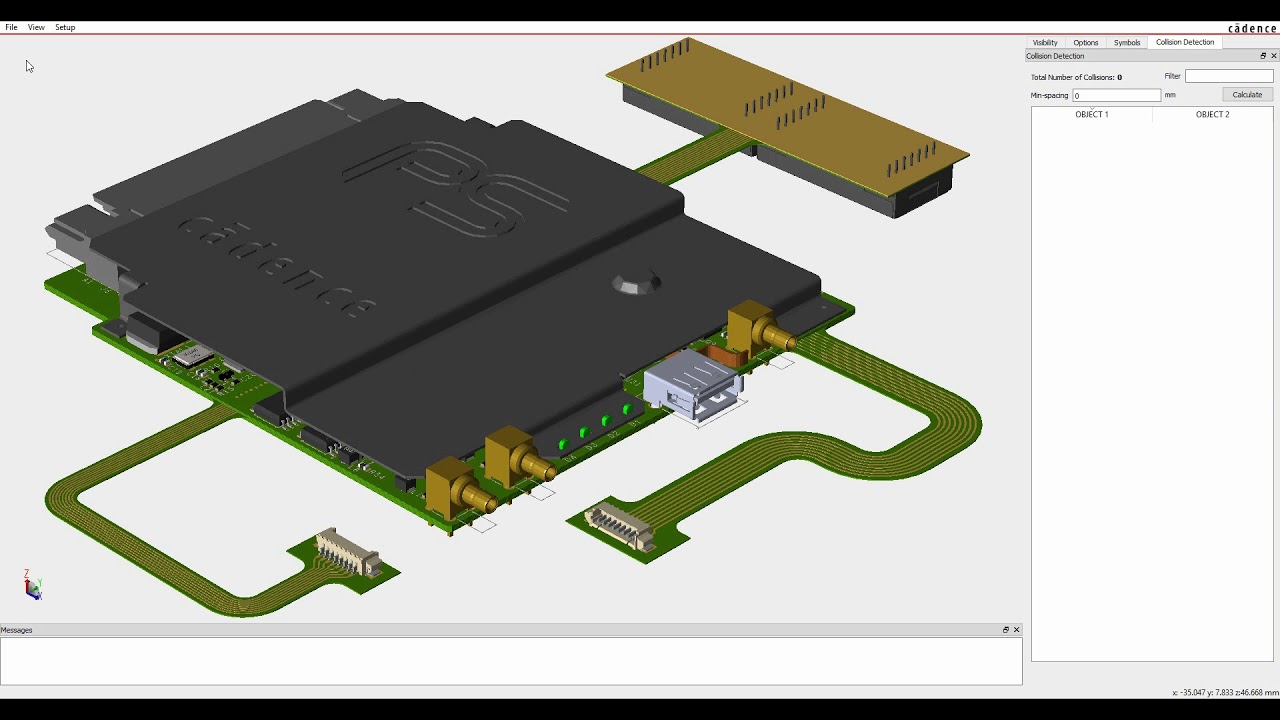Click the cursor coordinates readout in status bar
Viewport: 1280px width, 720px height.
pos(1225,692)
